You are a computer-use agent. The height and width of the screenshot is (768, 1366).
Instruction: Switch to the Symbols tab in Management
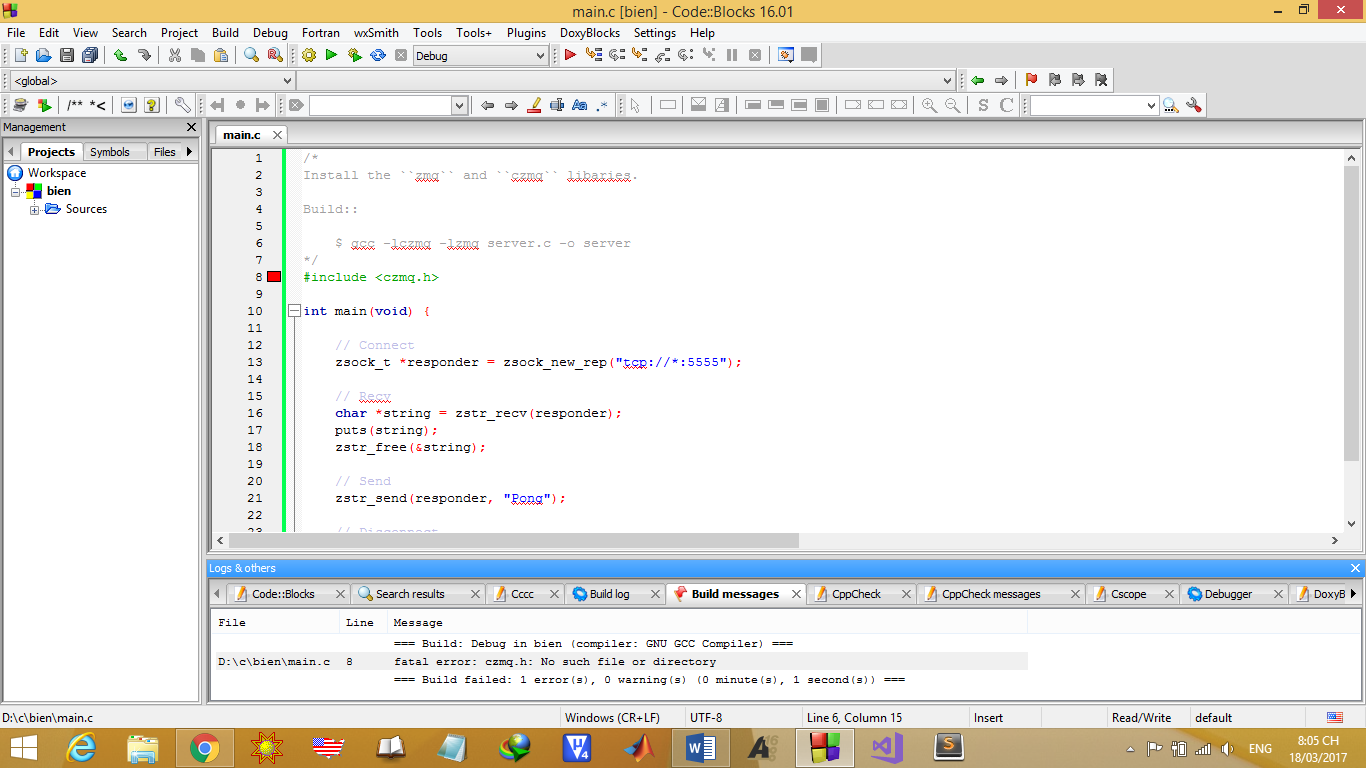pyautogui.click(x=109, y=152)
